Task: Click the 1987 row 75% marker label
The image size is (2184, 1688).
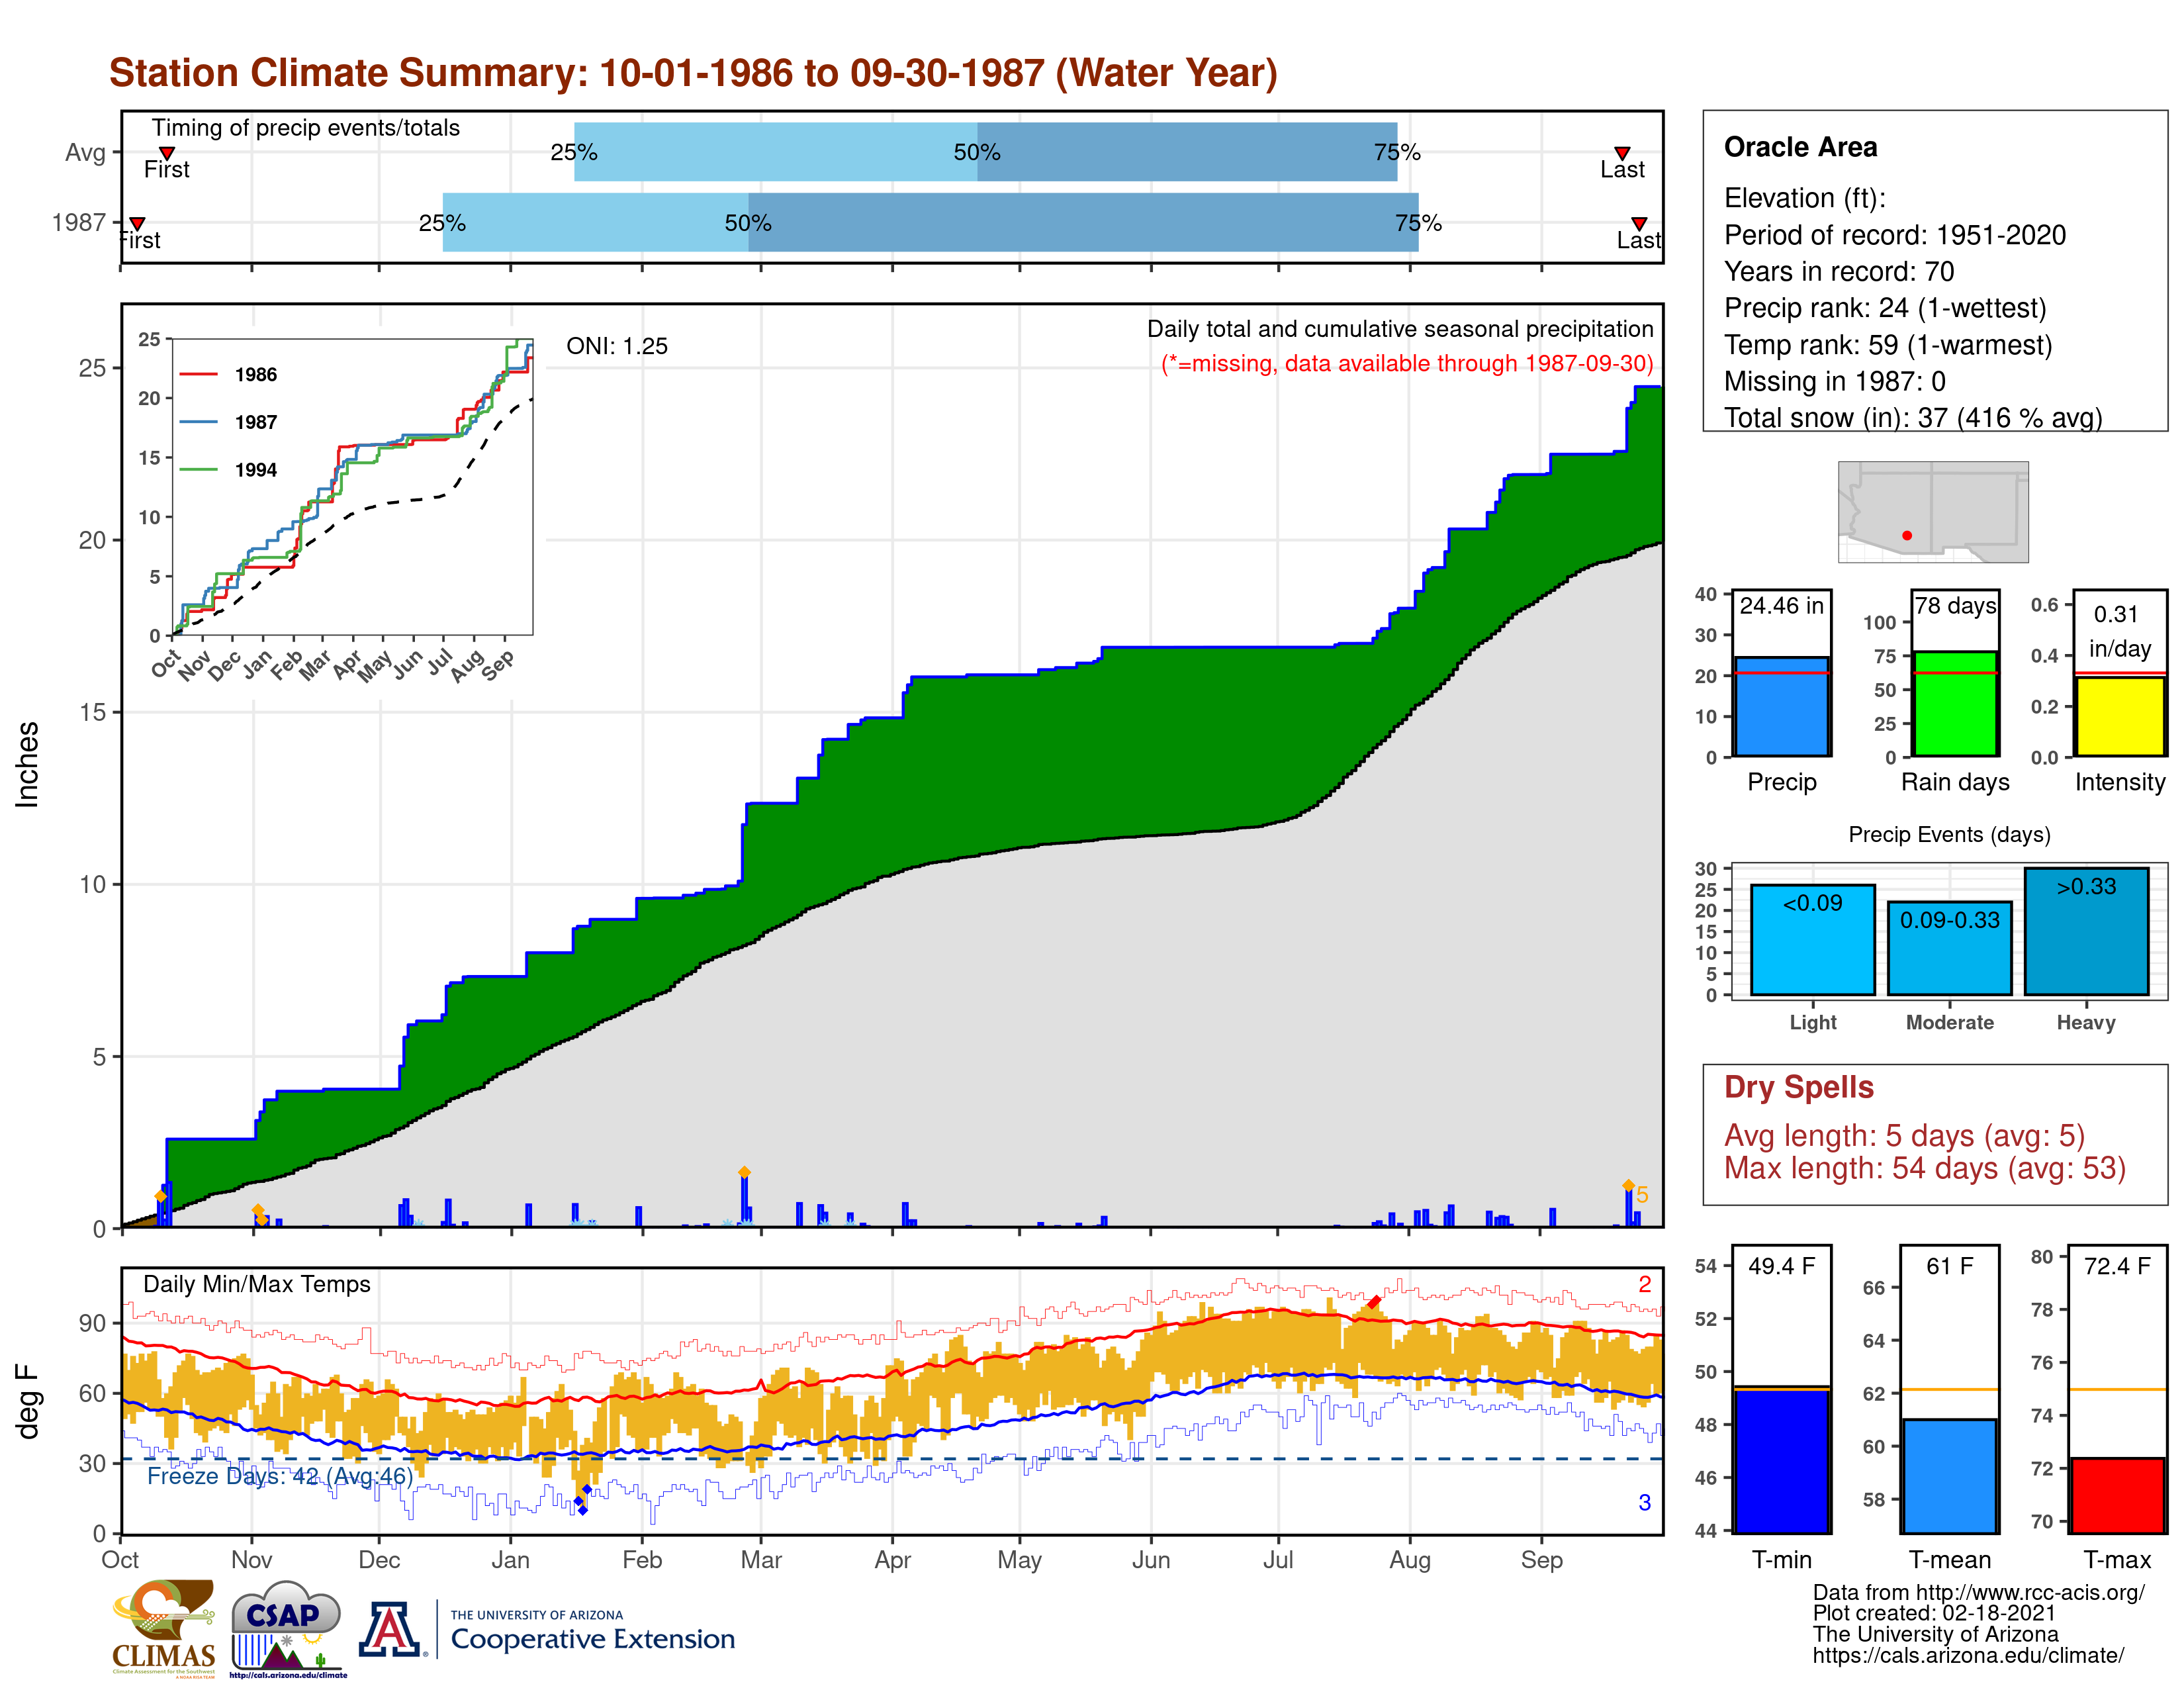Action: click(1418, 223)
